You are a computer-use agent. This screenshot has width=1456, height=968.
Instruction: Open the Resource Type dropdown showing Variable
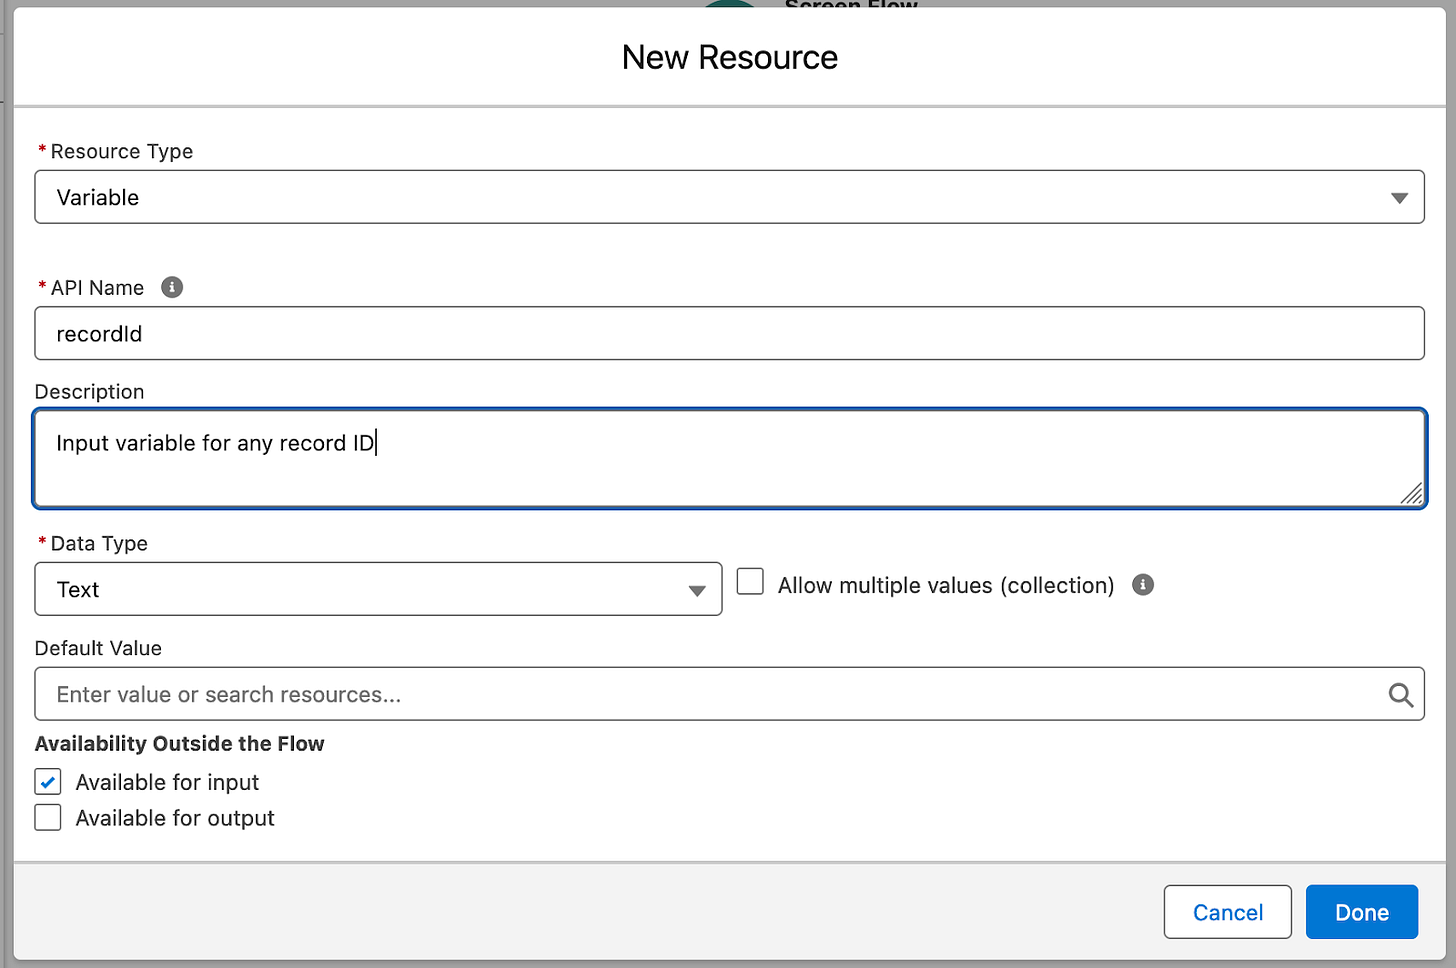729,197
